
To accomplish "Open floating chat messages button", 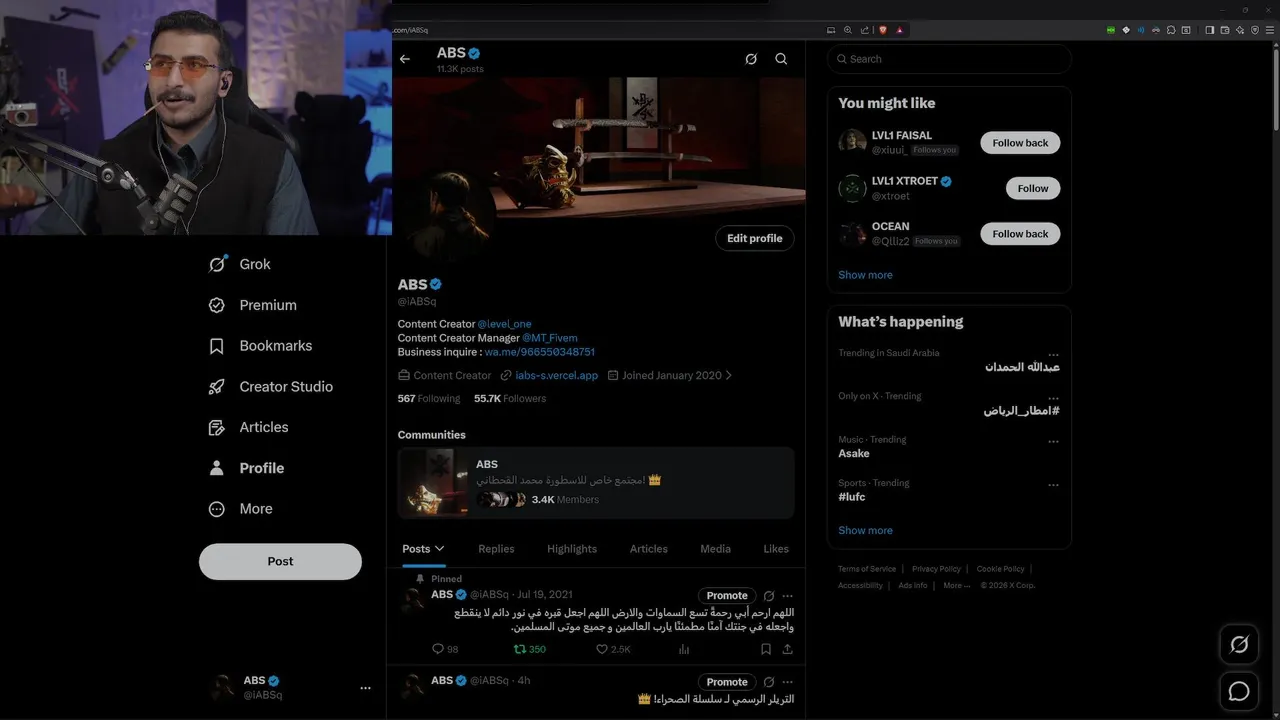I will tap(1239, 691).
